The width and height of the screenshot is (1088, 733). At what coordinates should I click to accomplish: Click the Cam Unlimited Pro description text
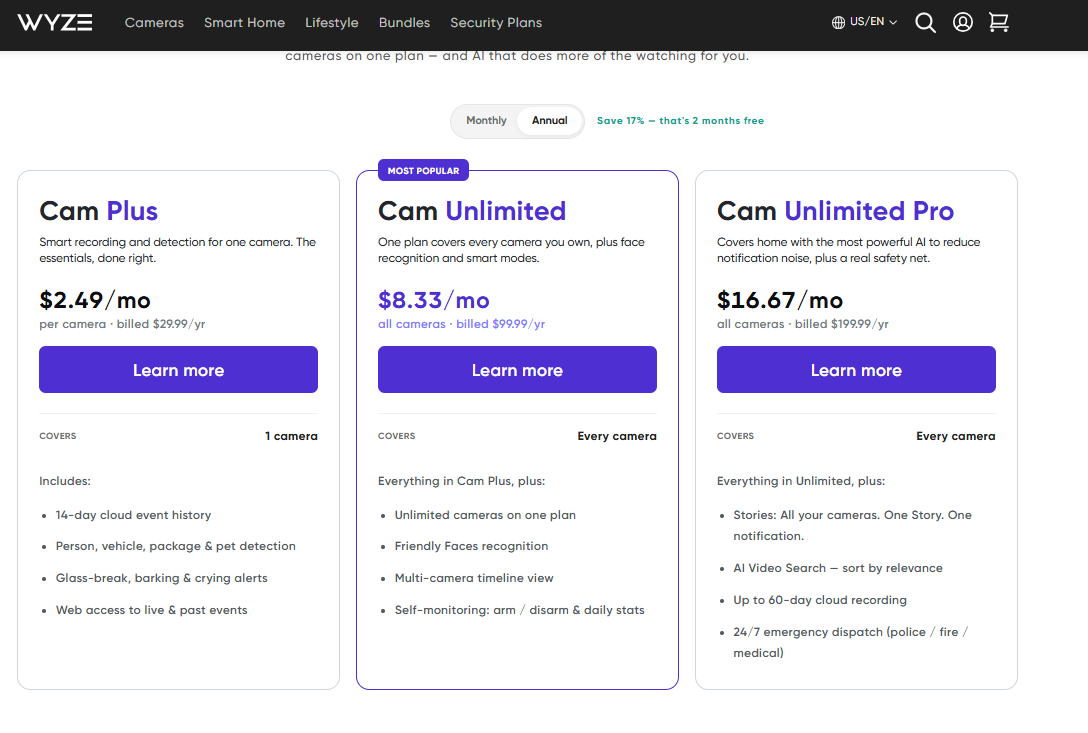(849, 250)
